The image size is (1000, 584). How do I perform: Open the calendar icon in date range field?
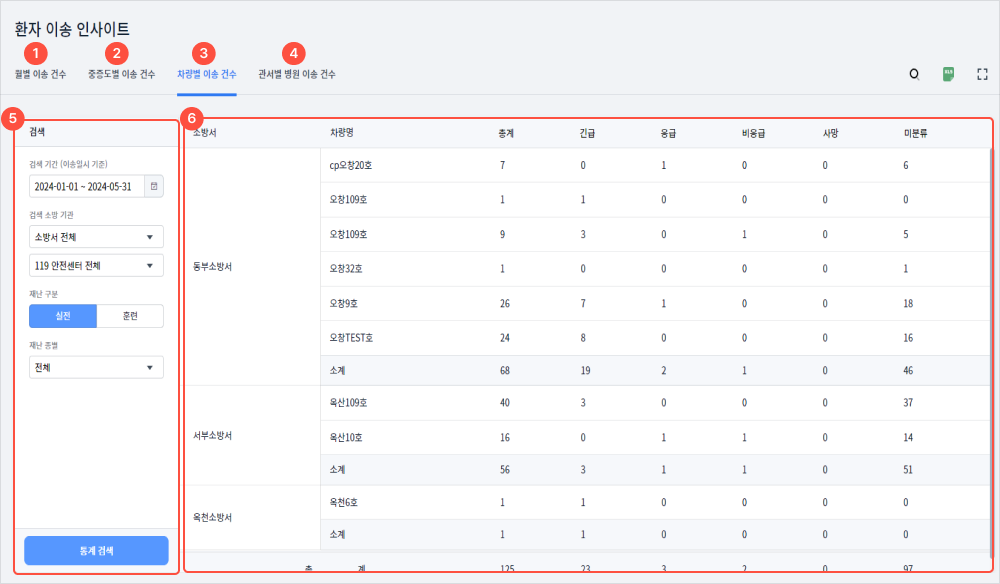click(153, 186)
